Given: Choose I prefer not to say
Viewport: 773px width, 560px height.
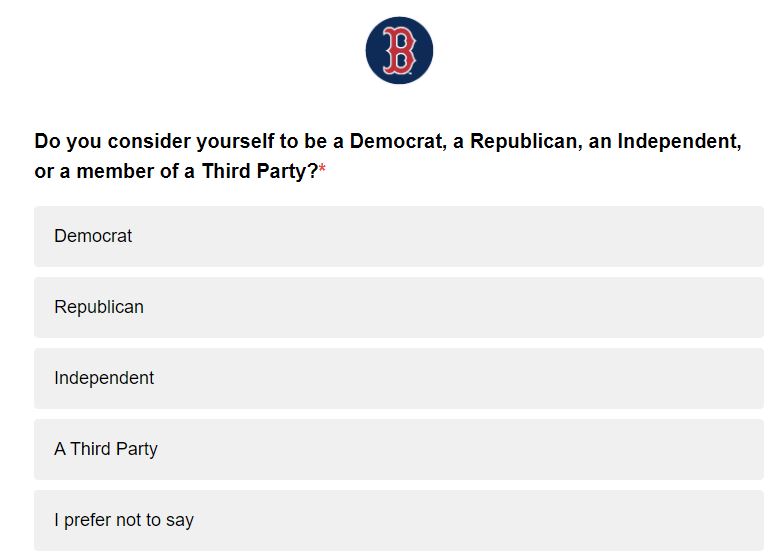Looking at the screenshot, I should point(398,520).
